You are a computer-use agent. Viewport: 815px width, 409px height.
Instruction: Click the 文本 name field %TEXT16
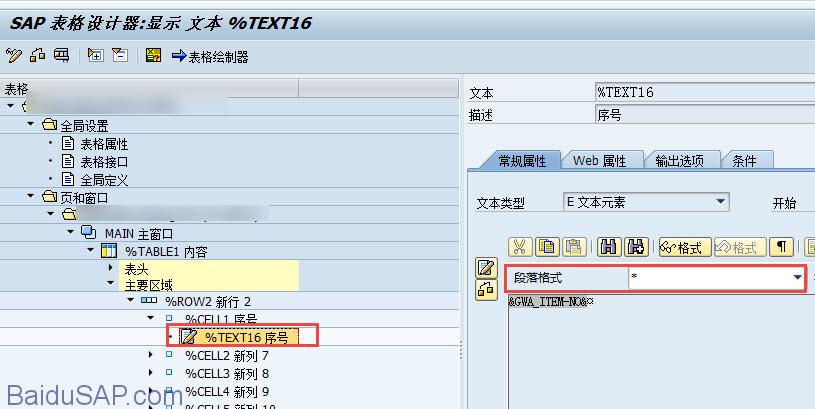point(705,93)
